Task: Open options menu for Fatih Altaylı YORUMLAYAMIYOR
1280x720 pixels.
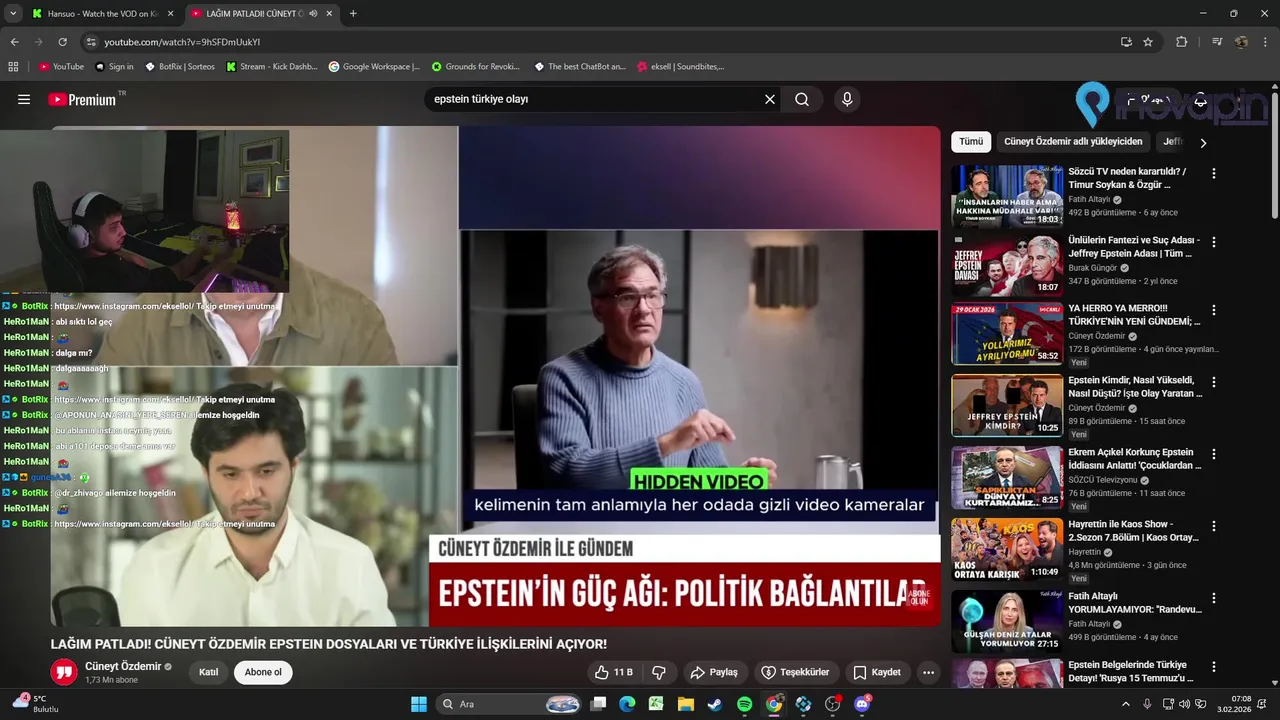Action: [x=1214, y=598]
